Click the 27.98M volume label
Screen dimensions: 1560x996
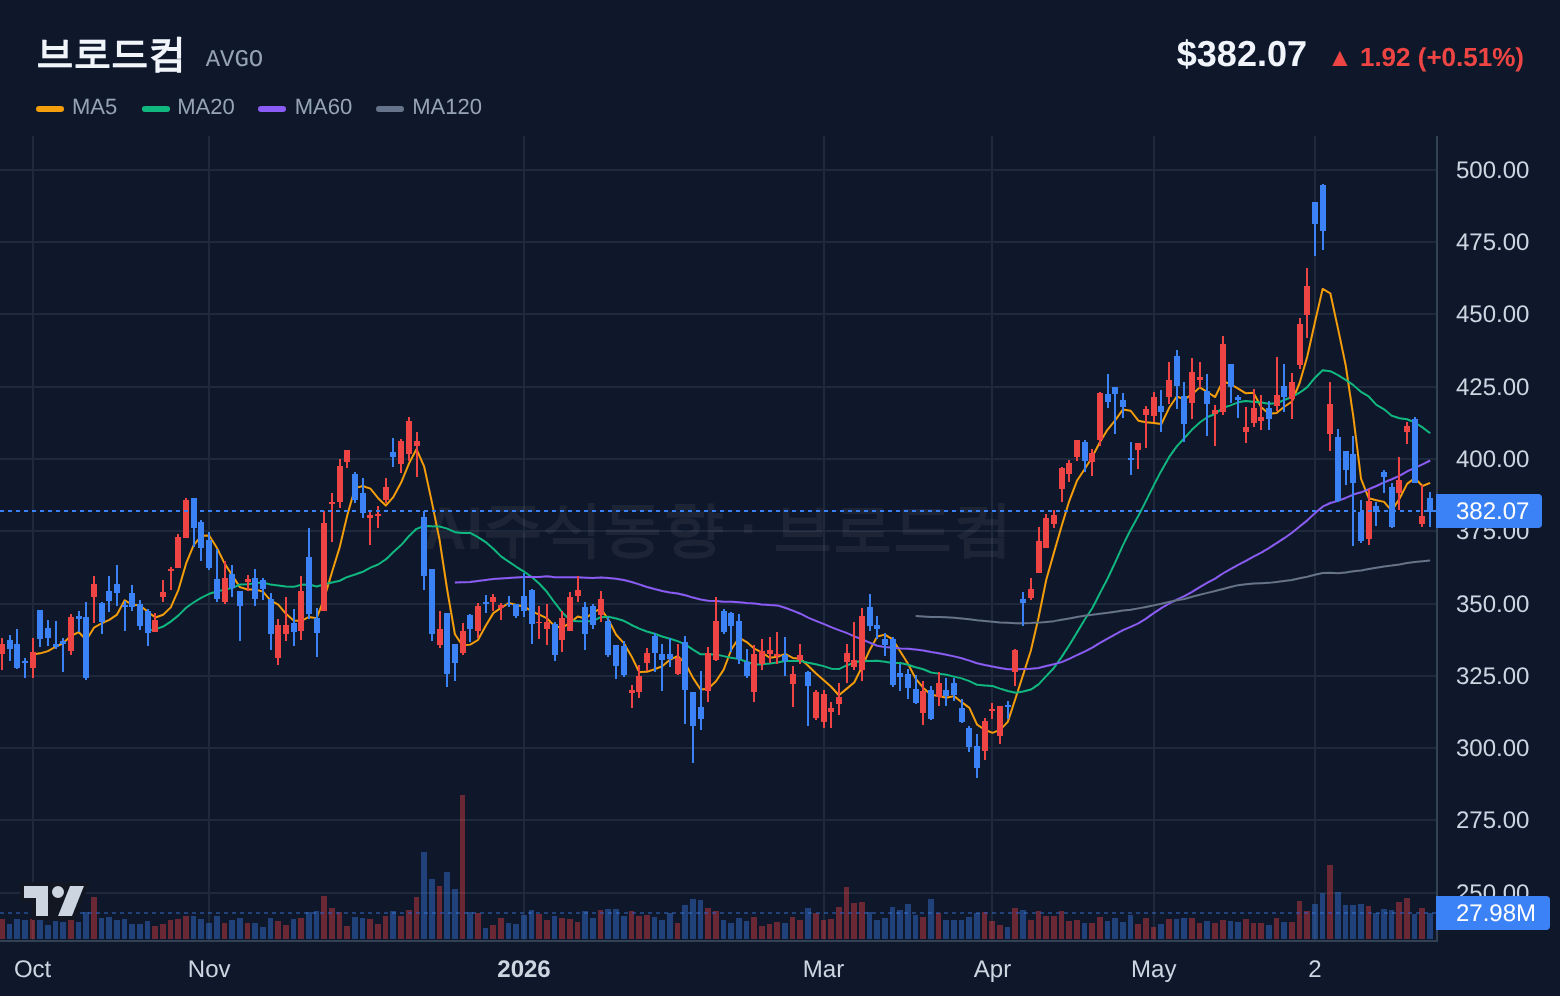click(1493, 913)
